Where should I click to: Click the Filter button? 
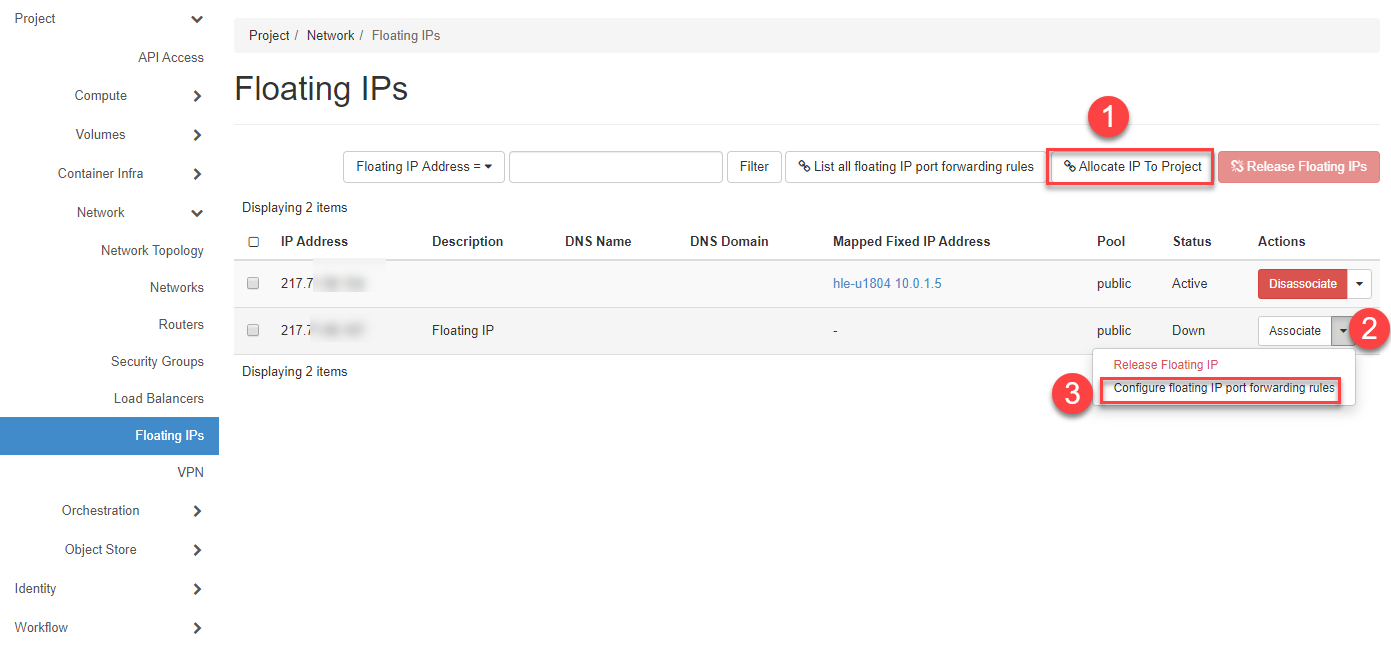(x=754, y=167)
